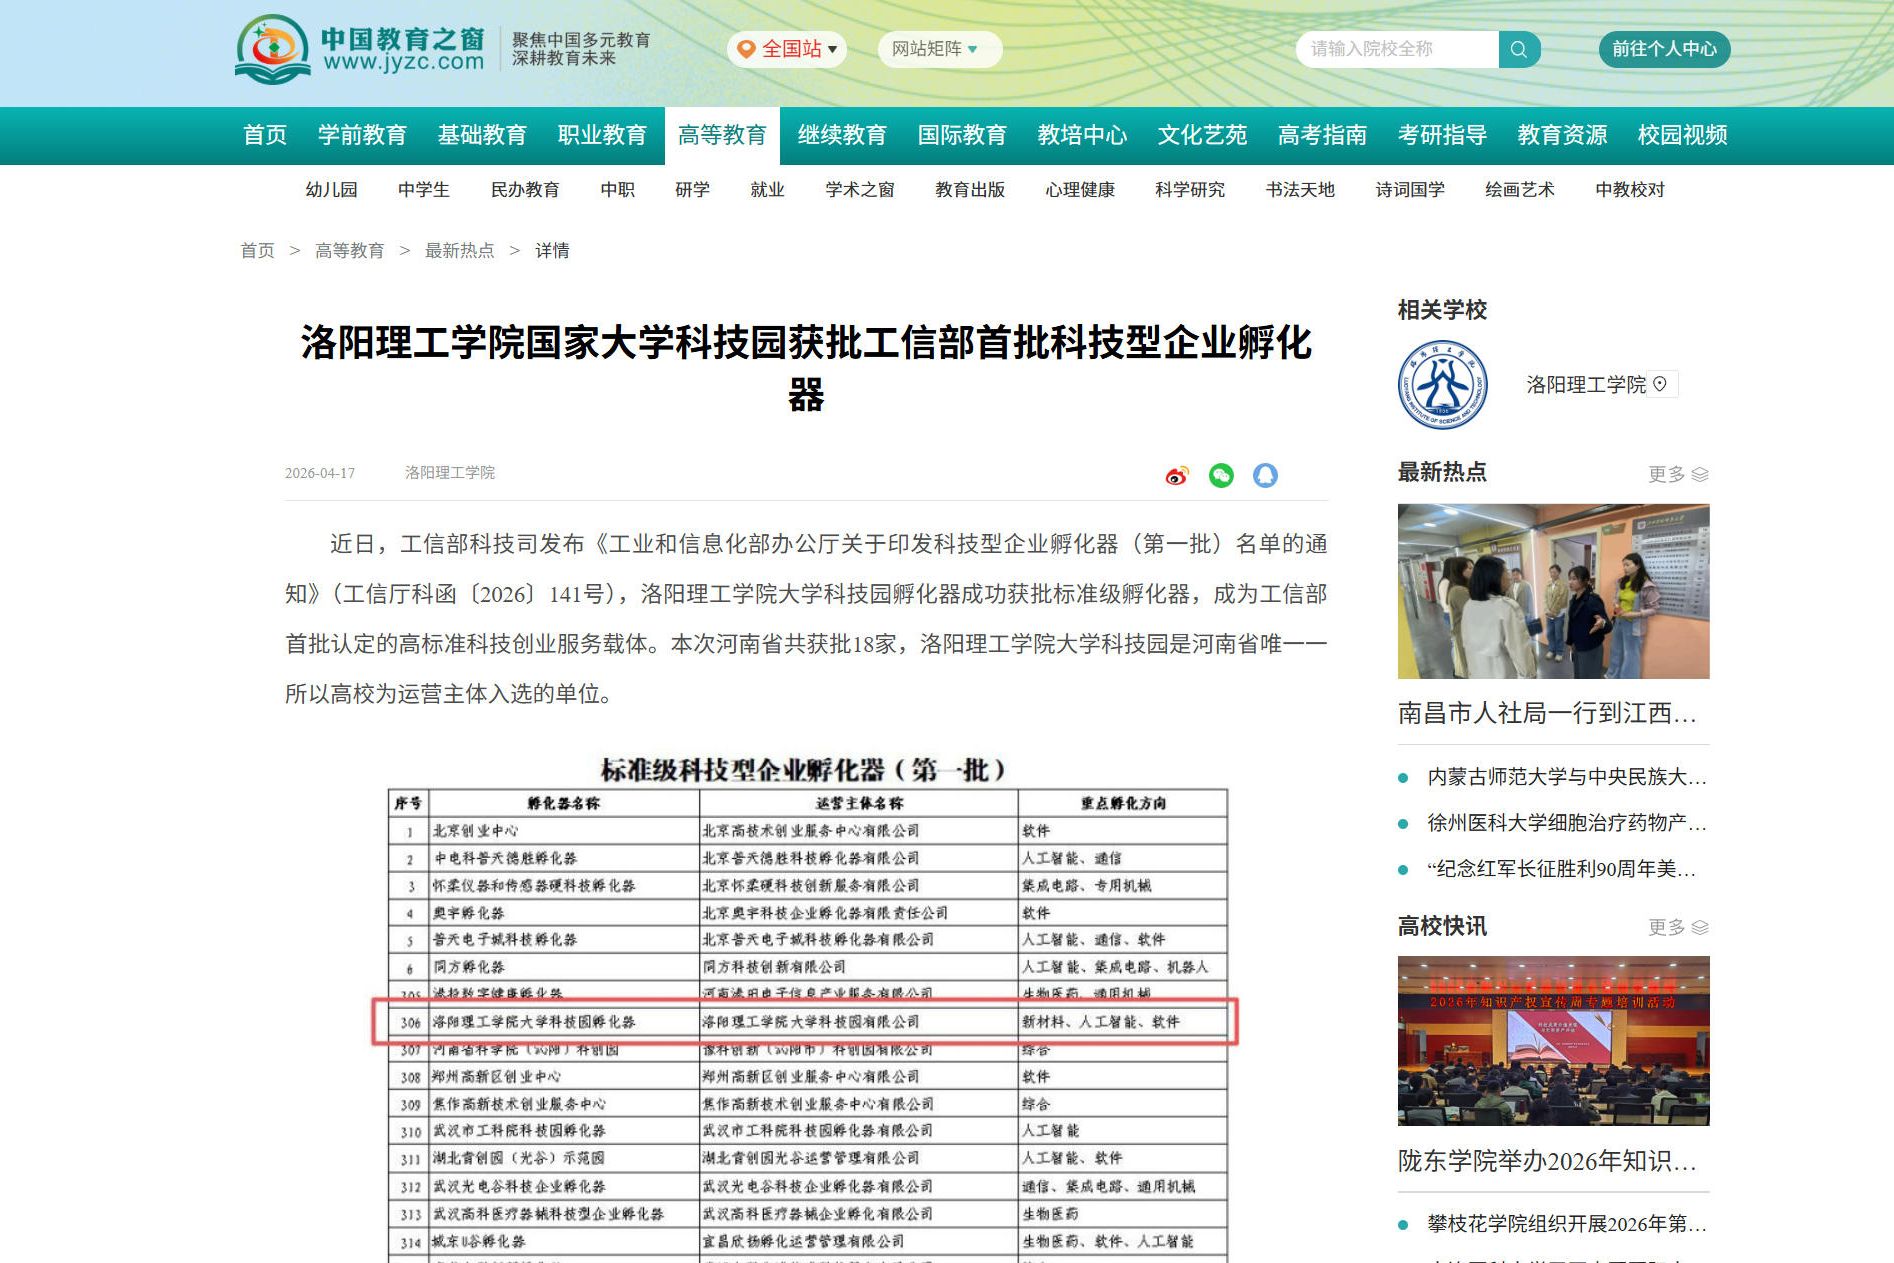Open the 中国教育之窗 site logo
Screen dimensions: 1894x1263
tap(360, 49)
